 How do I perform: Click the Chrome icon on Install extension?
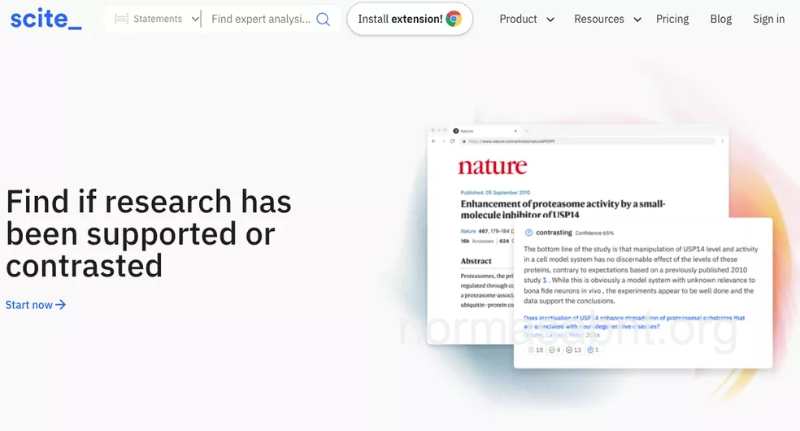coord(453,19)
